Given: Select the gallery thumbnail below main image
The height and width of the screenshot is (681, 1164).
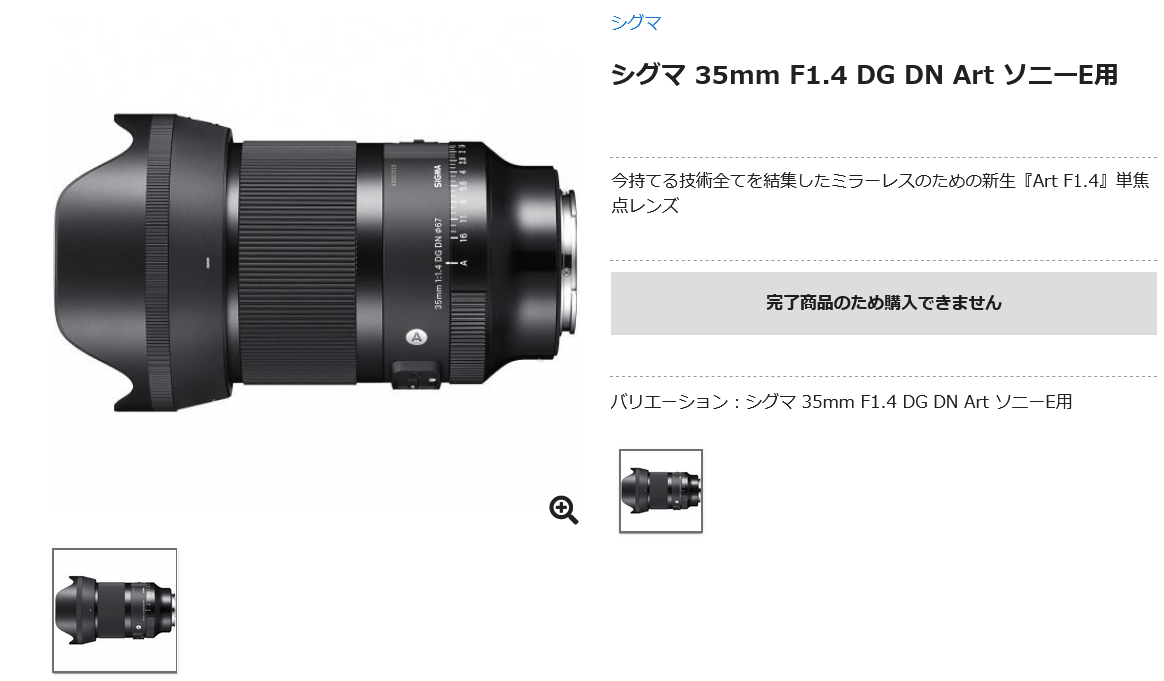Looking at the screenshot, I should [x=114, y=610].
